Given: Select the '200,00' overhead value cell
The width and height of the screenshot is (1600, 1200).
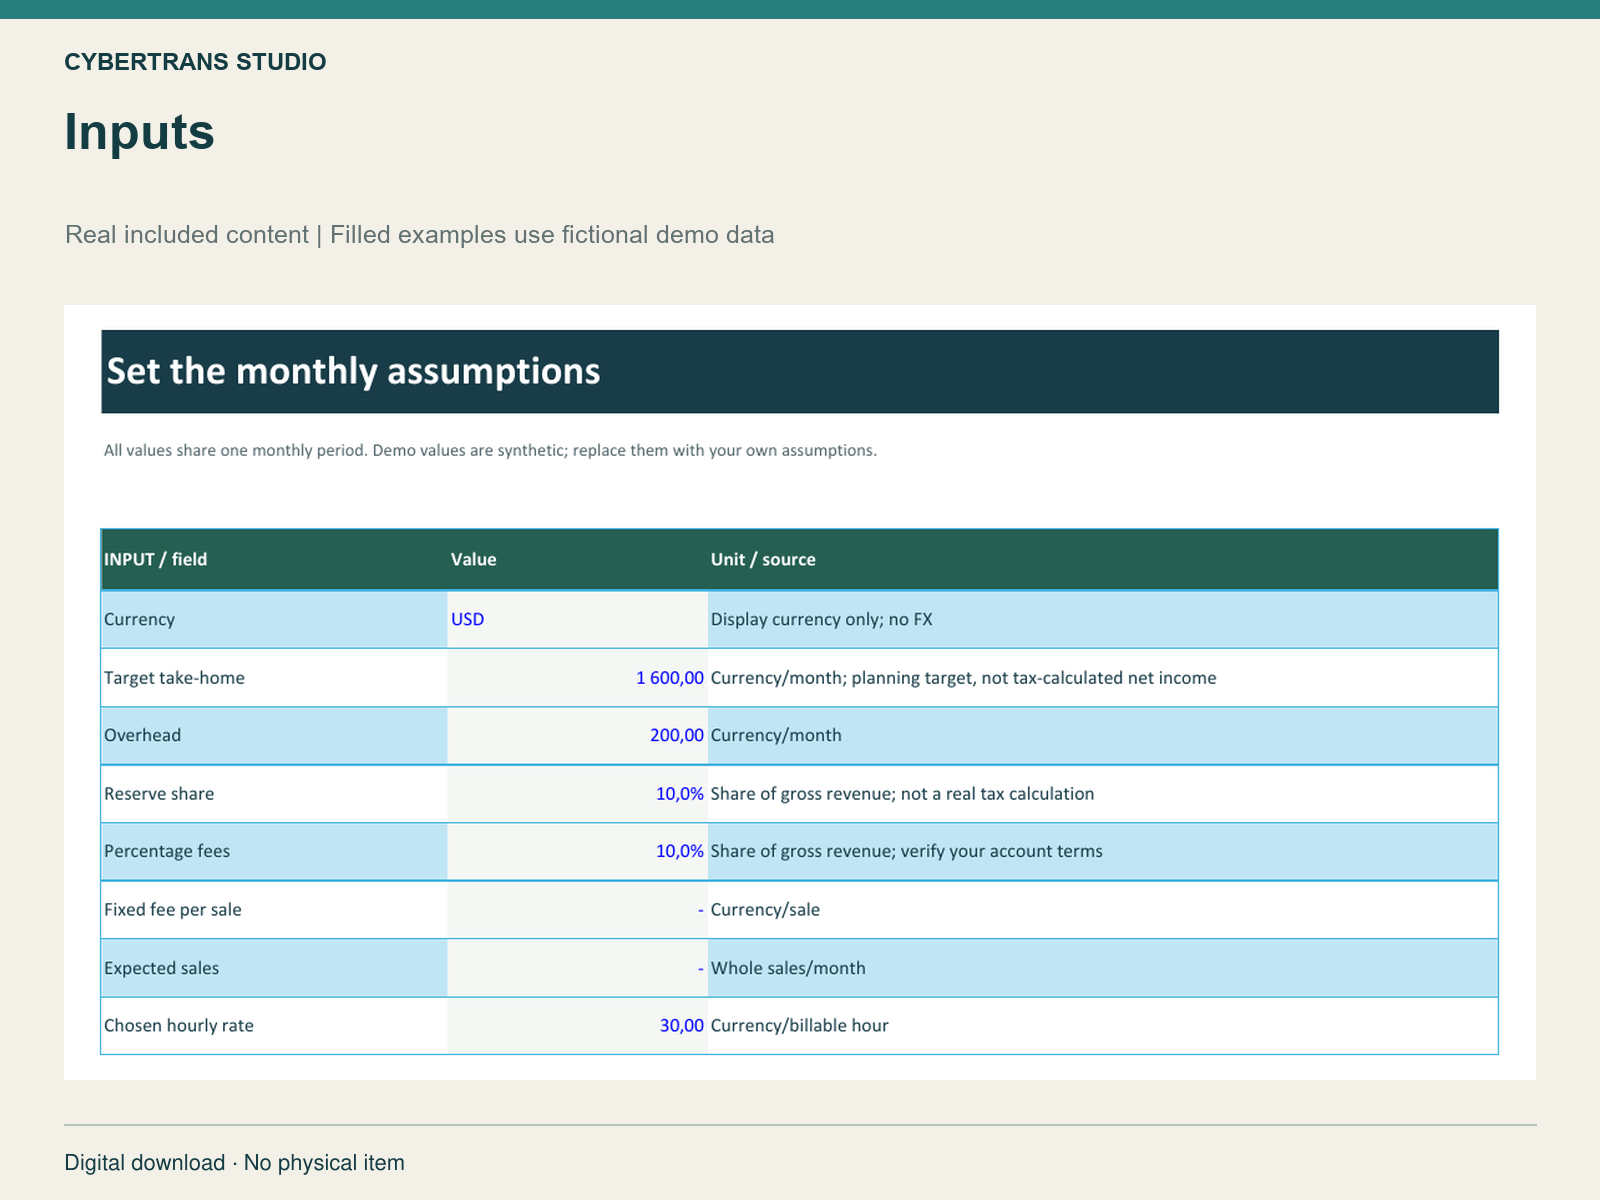Looking at the screenshot, I should [578, 735].
